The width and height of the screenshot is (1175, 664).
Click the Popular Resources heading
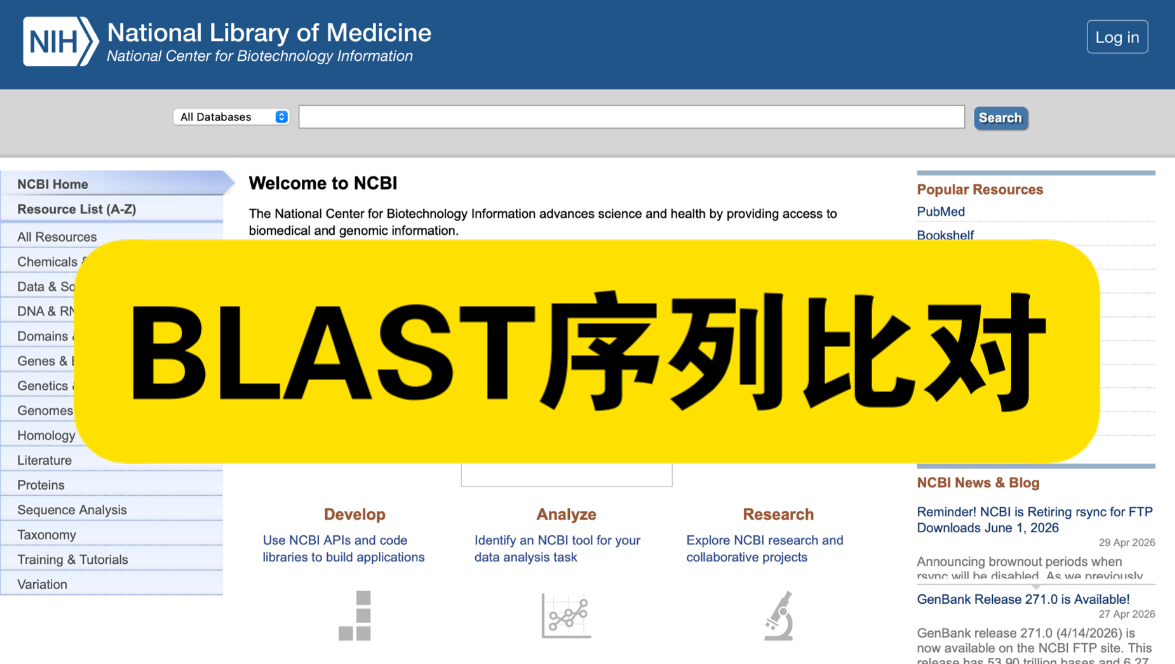pyautogui.click(x=980, y=190)
